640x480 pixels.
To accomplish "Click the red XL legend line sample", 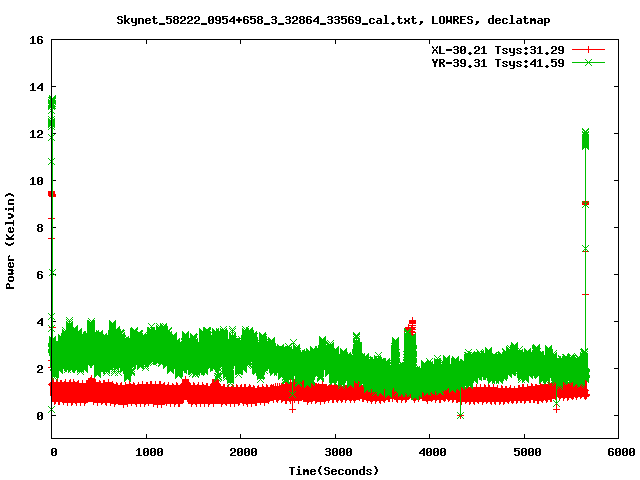I will click(x=588, y=50).
